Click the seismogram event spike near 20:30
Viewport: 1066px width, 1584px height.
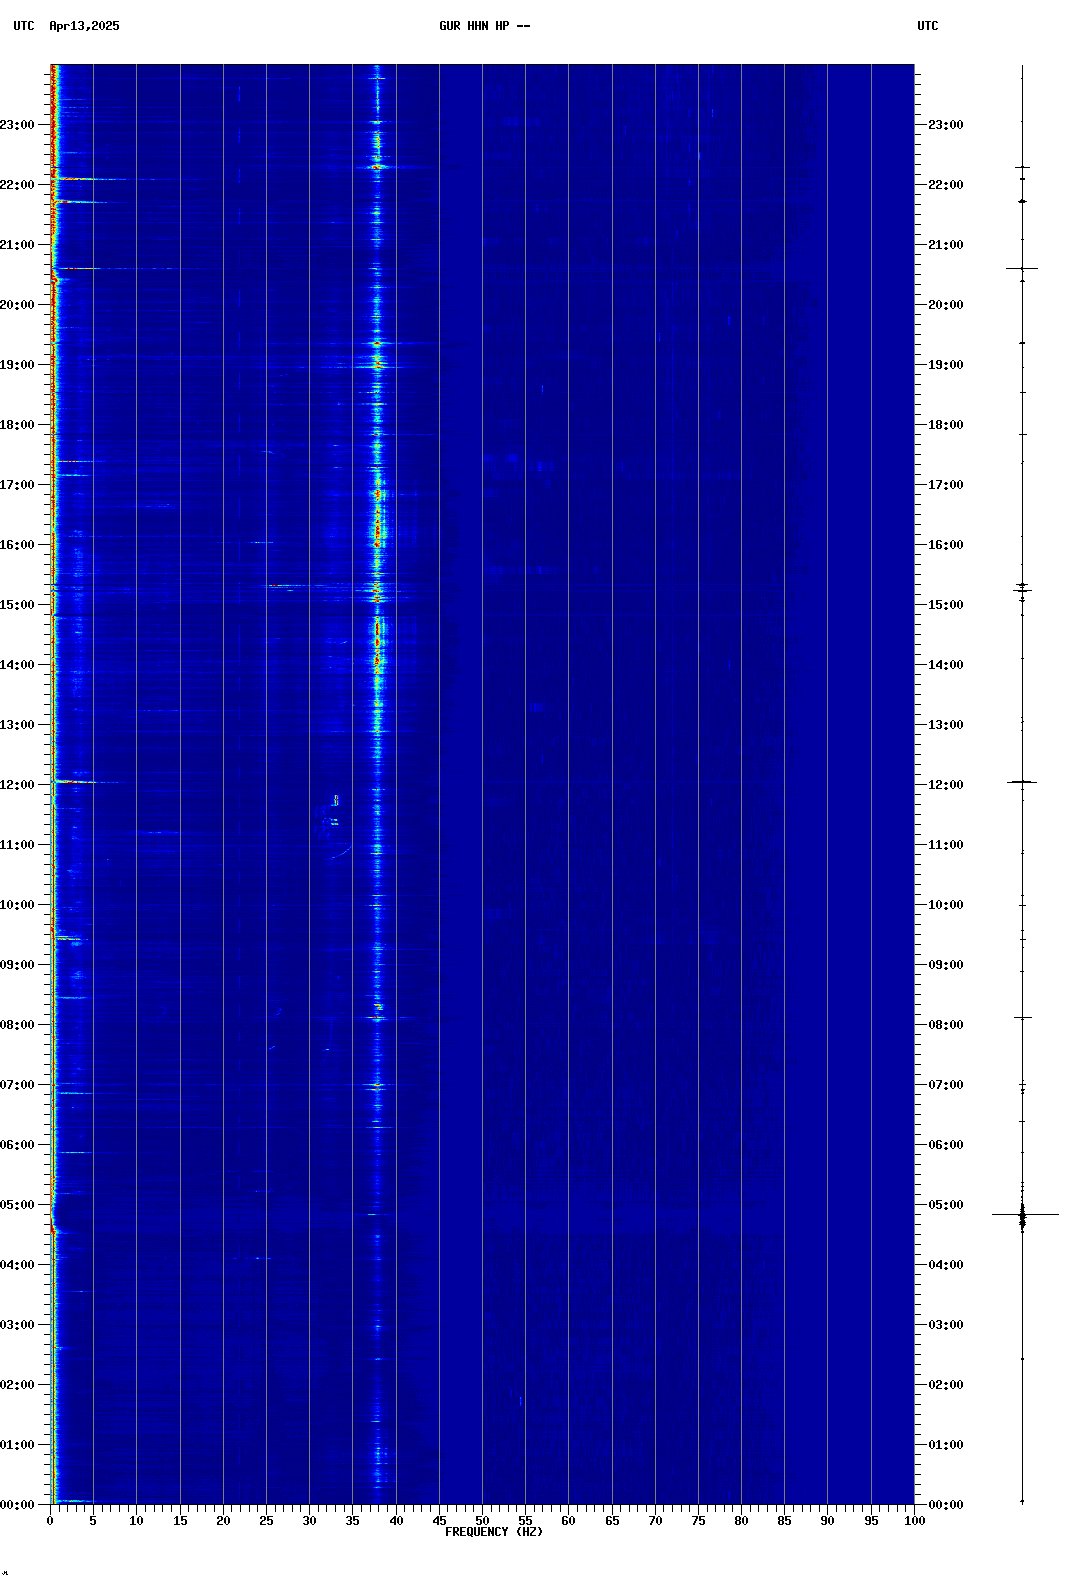click(x=1022, y=268)
